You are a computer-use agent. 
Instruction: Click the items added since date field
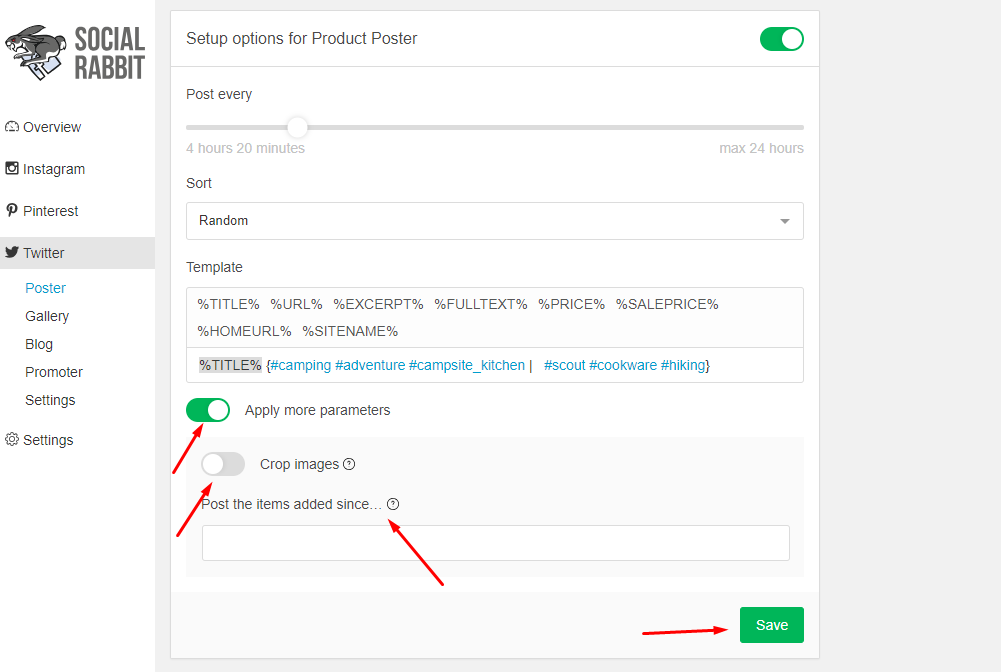pyautogui.click(x=496, y=543)
